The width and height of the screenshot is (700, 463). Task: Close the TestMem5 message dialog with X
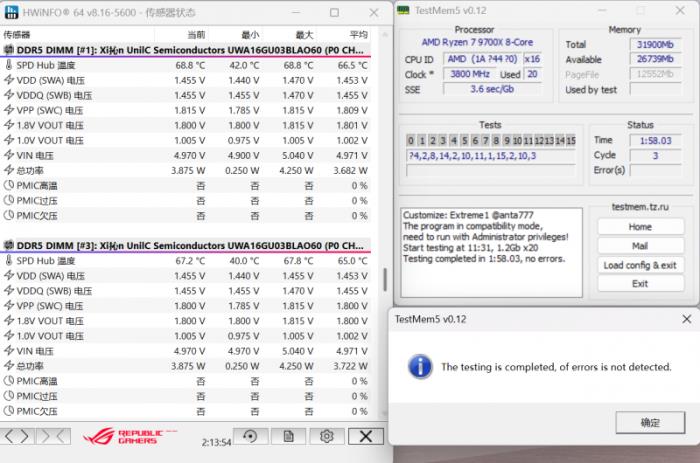tap(687, 319)
